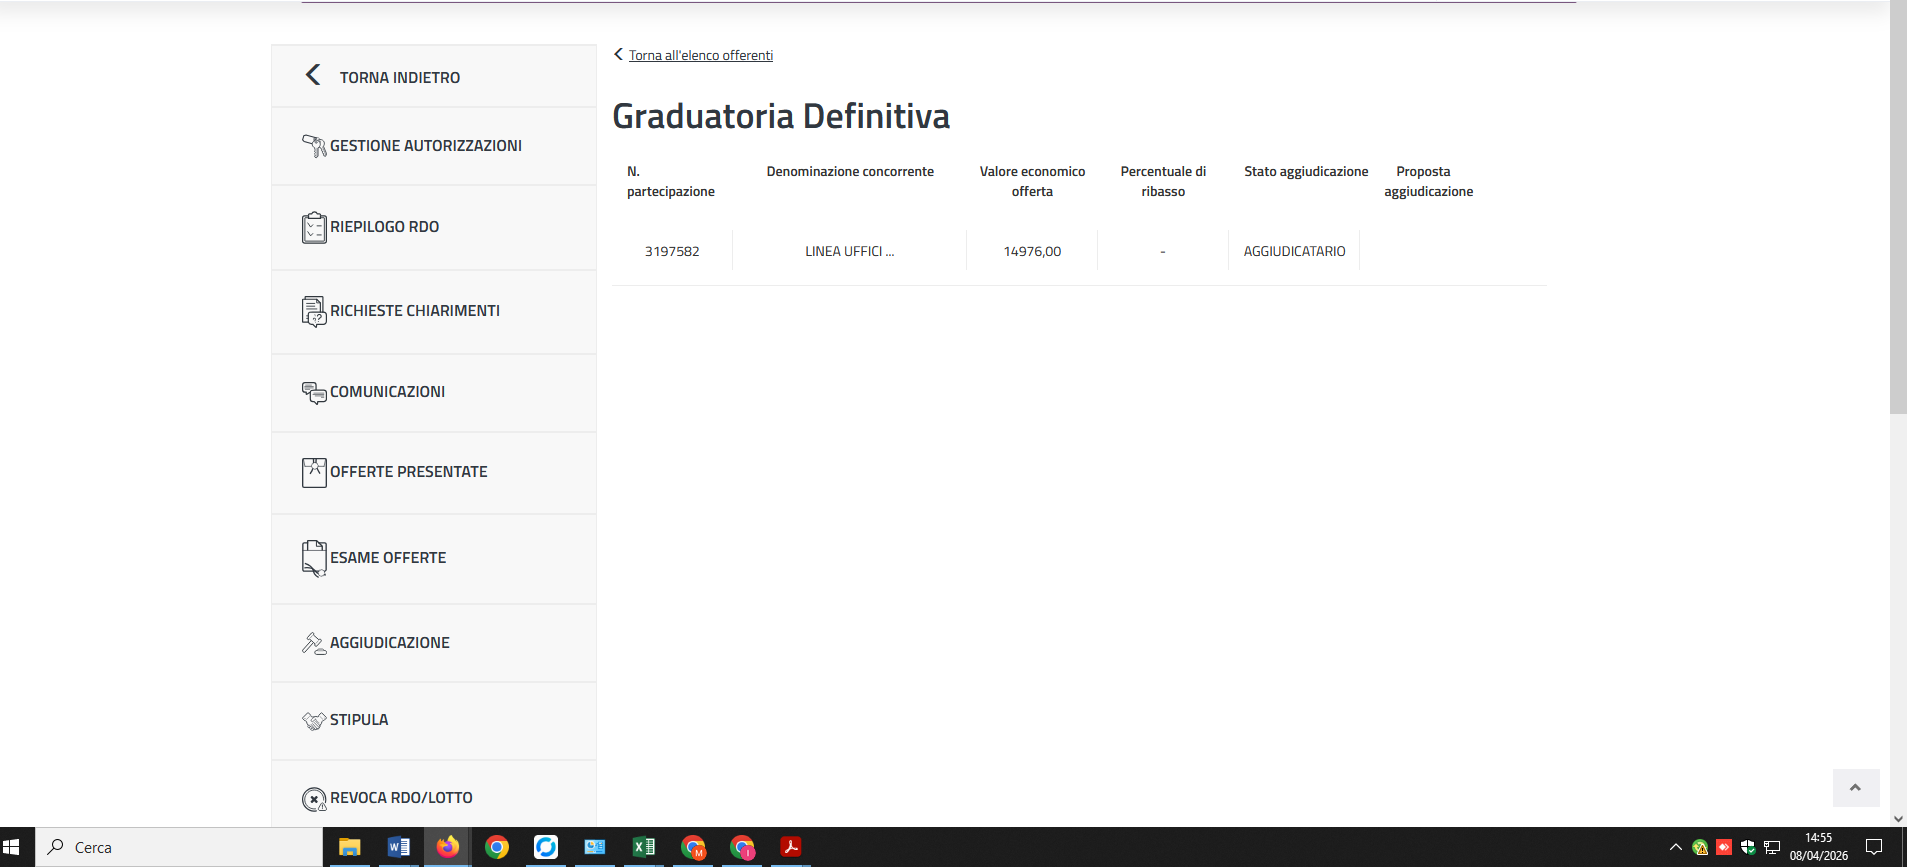Click the Windows search box Cerca
The width and height of the screenshot is (1907, 867).
tap(180, 847)
